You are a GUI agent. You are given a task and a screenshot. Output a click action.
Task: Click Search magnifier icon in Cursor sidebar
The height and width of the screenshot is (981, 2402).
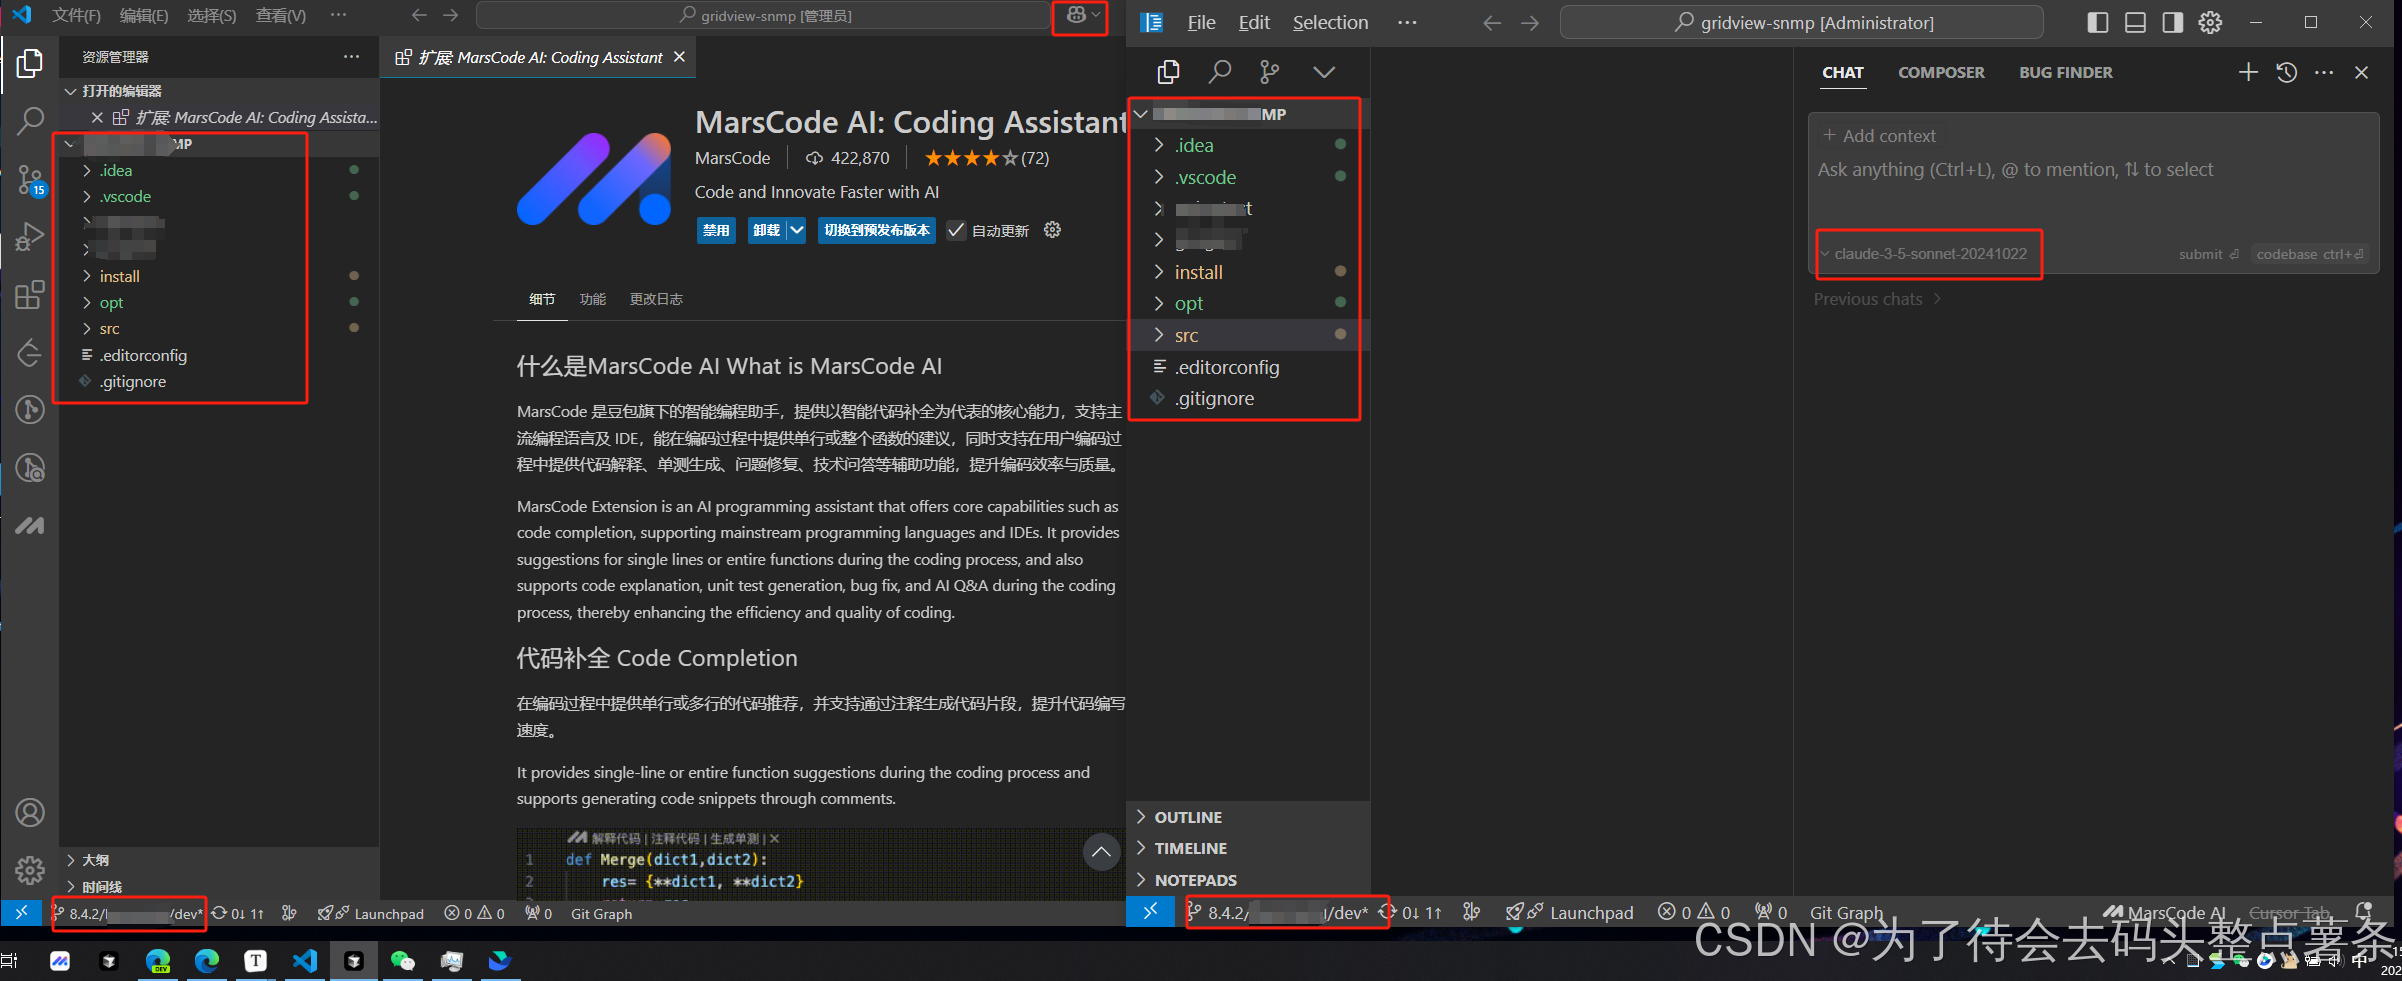tap(1219, 72)
